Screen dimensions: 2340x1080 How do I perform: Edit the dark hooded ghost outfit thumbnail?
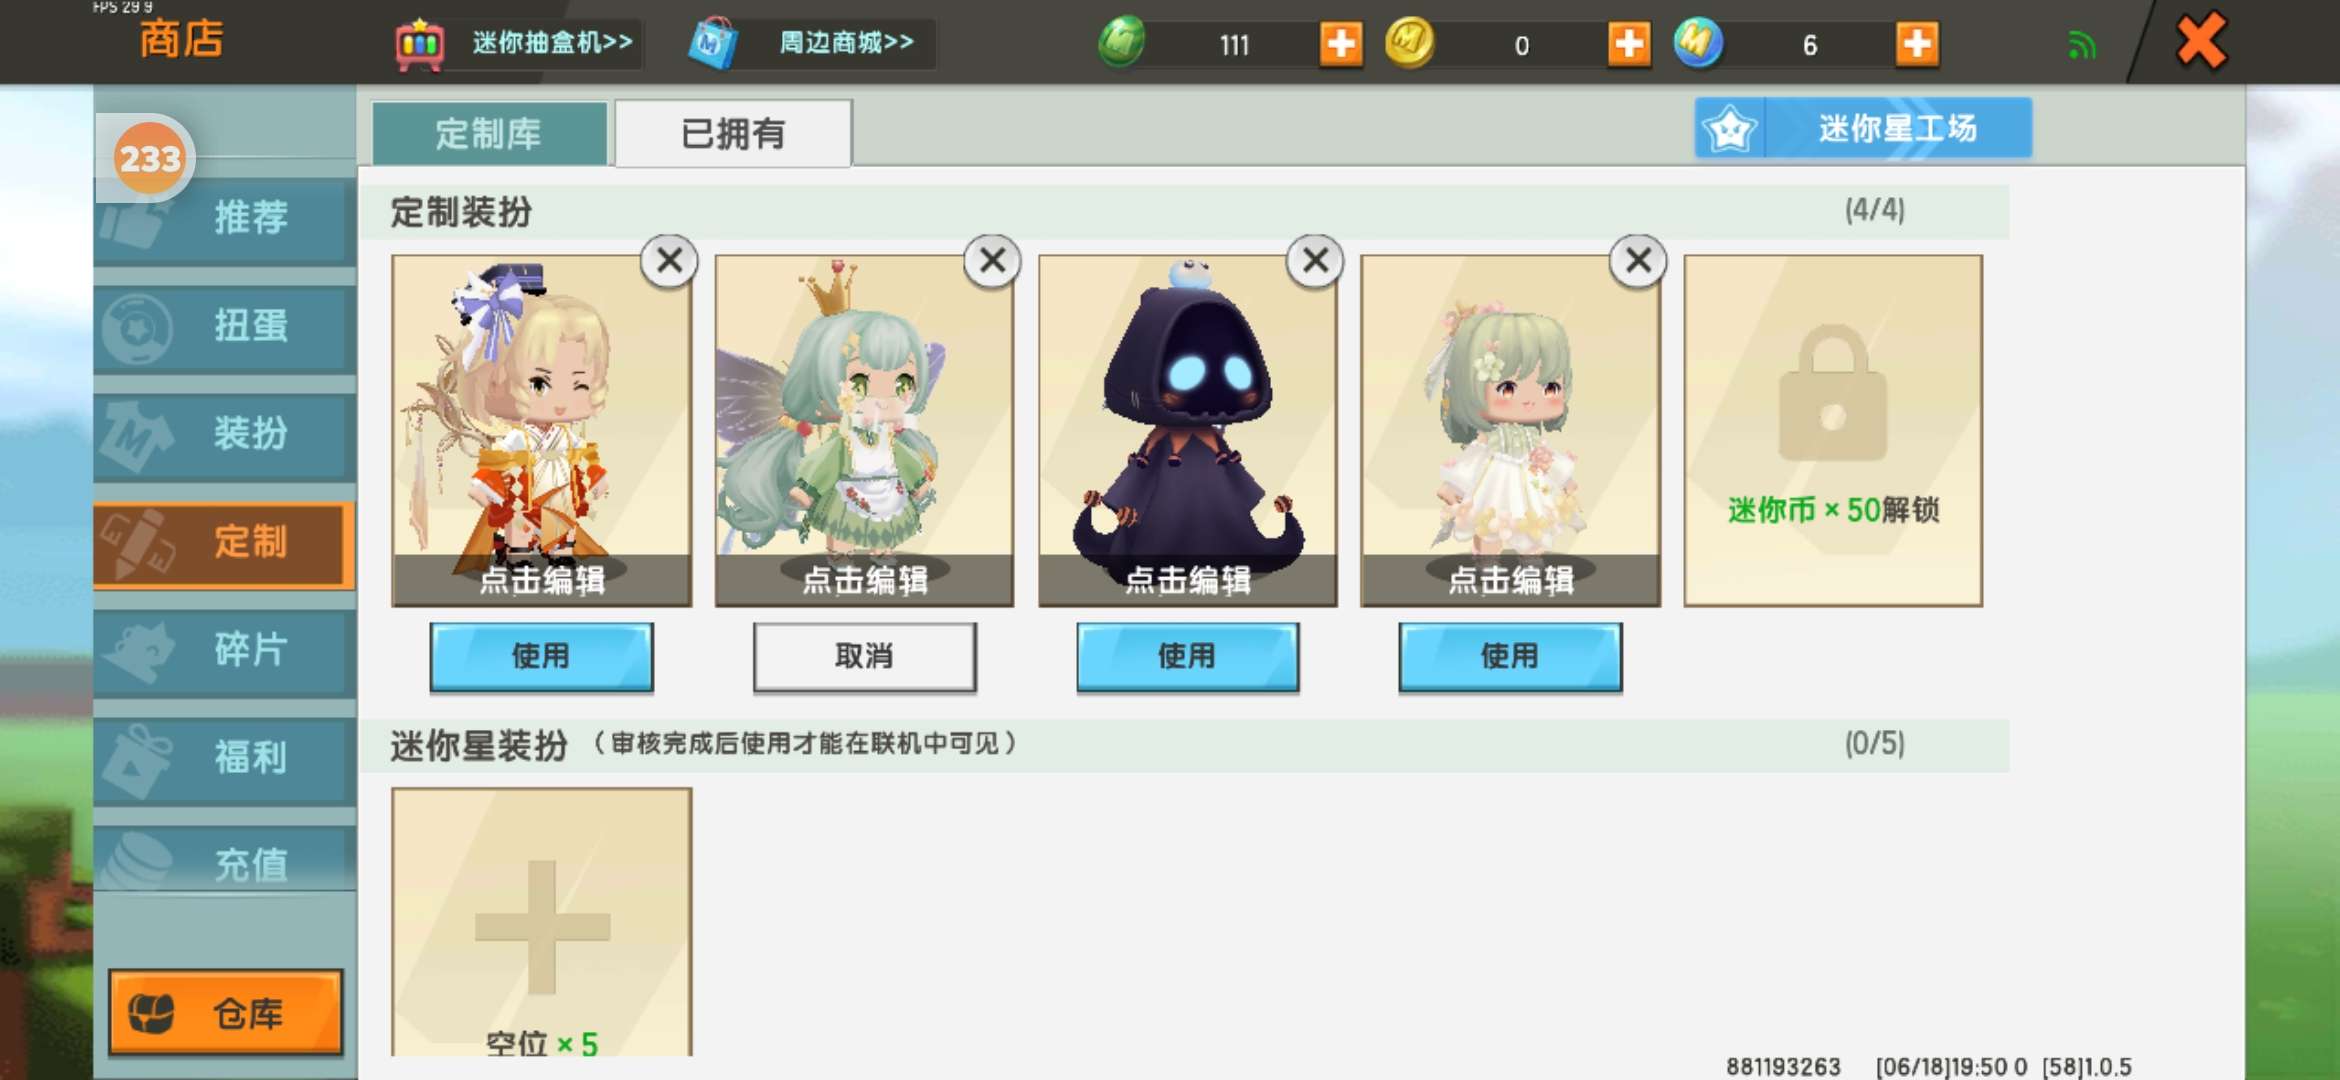click(1187, 430)
